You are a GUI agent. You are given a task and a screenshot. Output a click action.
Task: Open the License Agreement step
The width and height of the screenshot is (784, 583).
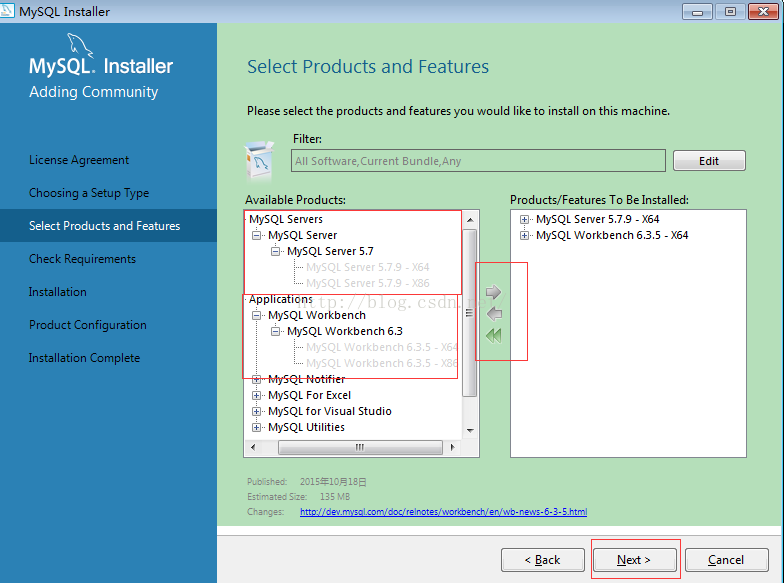click(79, 160)
